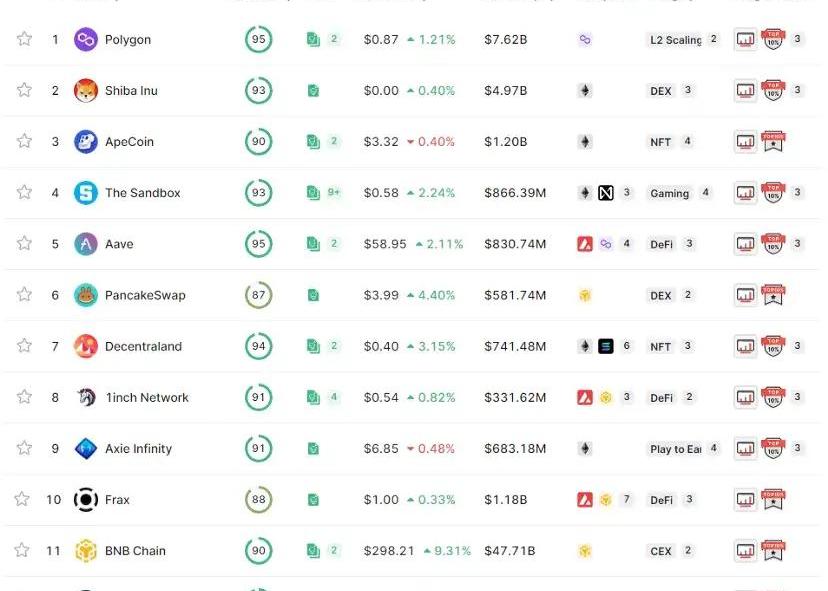Select the CEX tag in BNB Chain row
The height and width of the screenshot is (591, 828).
(x=661, y=551)
